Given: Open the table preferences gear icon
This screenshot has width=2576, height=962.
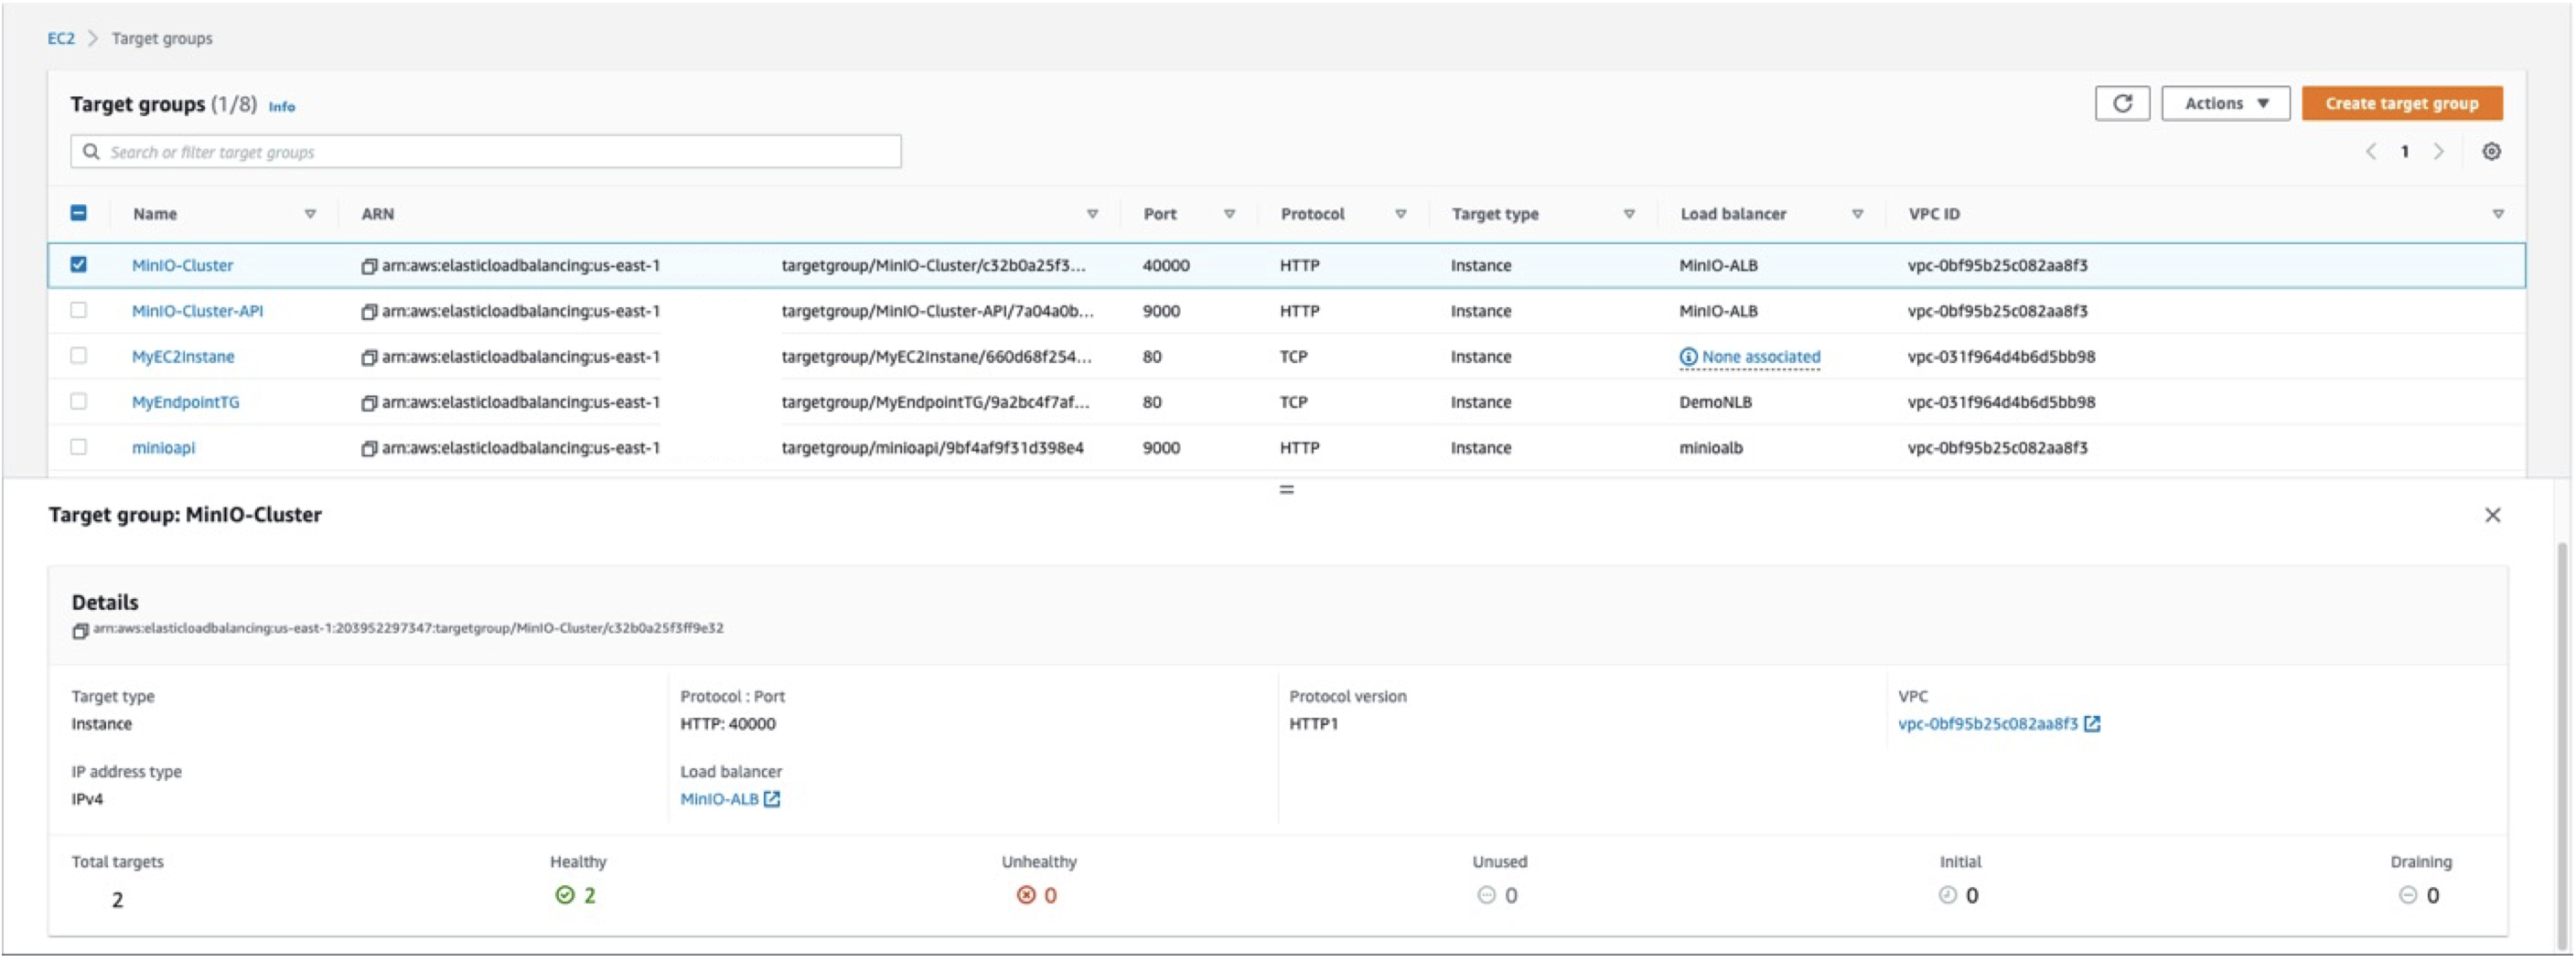Looking at the screenshot, I should 2490,152.
